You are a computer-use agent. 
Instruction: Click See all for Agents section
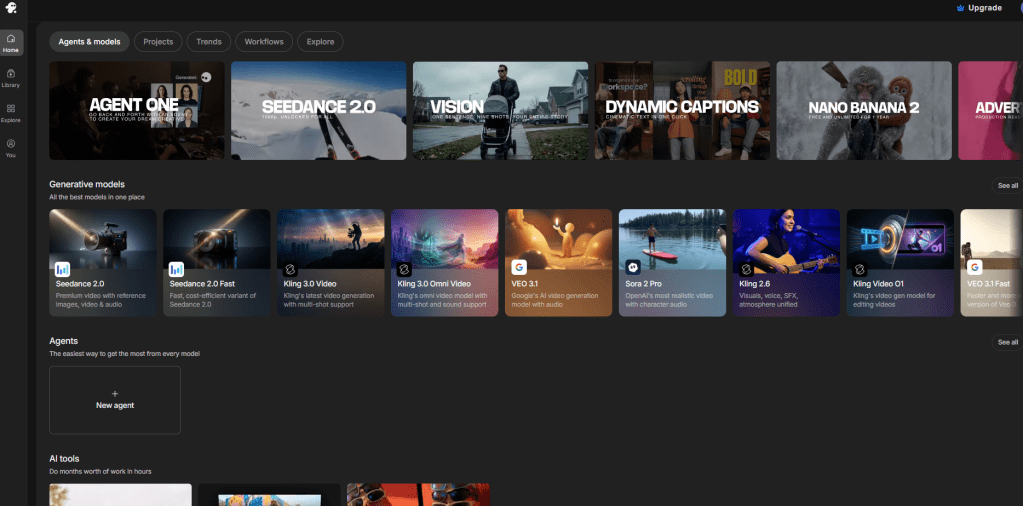[1007, 342]
